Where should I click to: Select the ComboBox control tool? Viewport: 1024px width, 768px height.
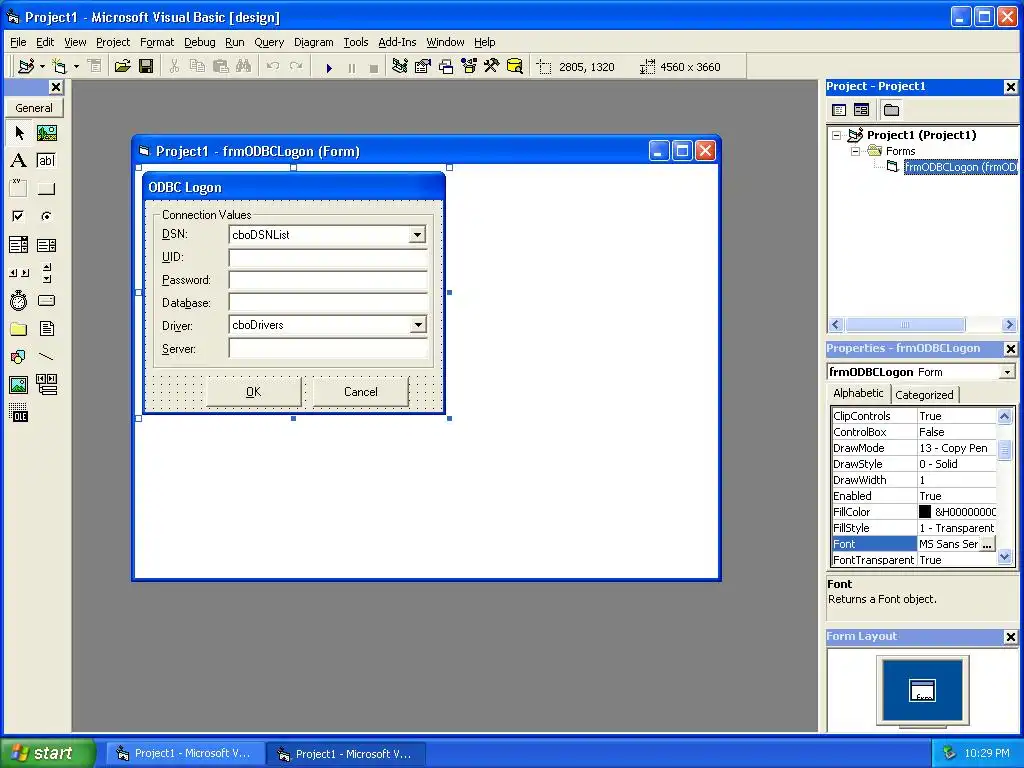pyautogui.click(x=19, y=245)
